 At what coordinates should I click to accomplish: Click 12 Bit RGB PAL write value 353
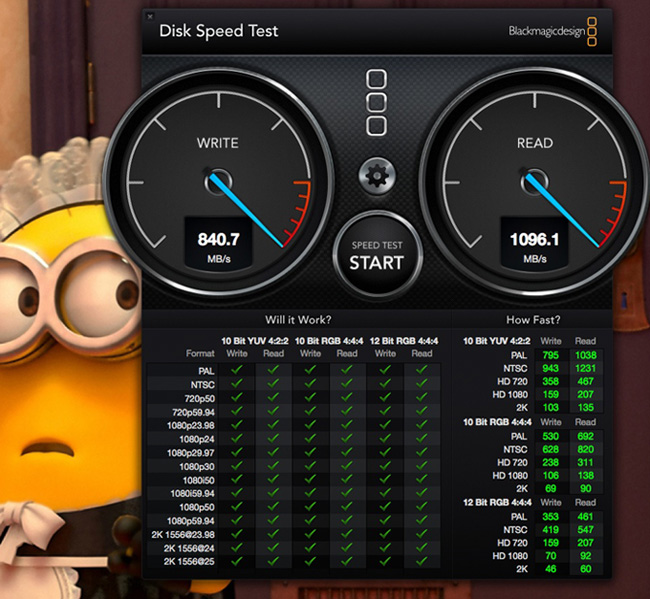(x=551, y=517)
